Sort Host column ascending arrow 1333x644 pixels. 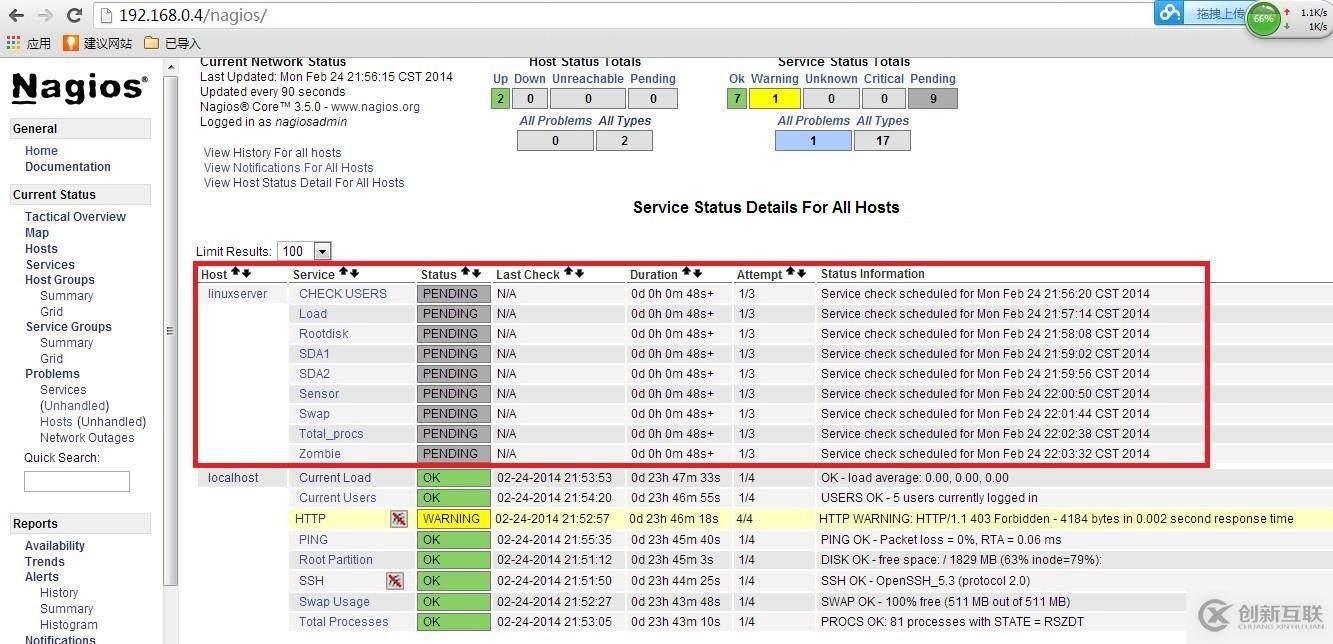point(235,273)
